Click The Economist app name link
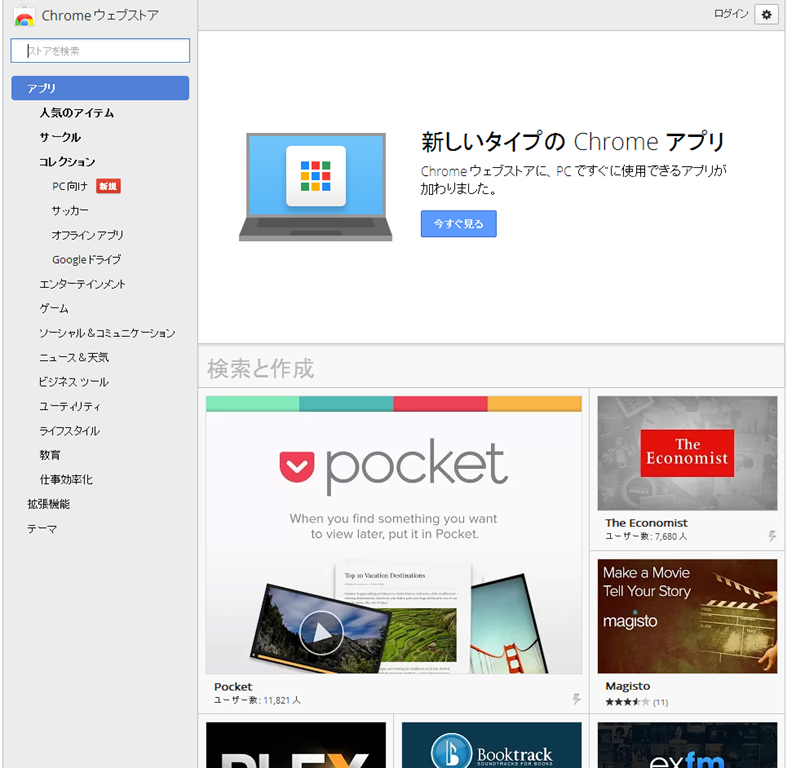Screen dimensions: 805x768 [646, 523]
